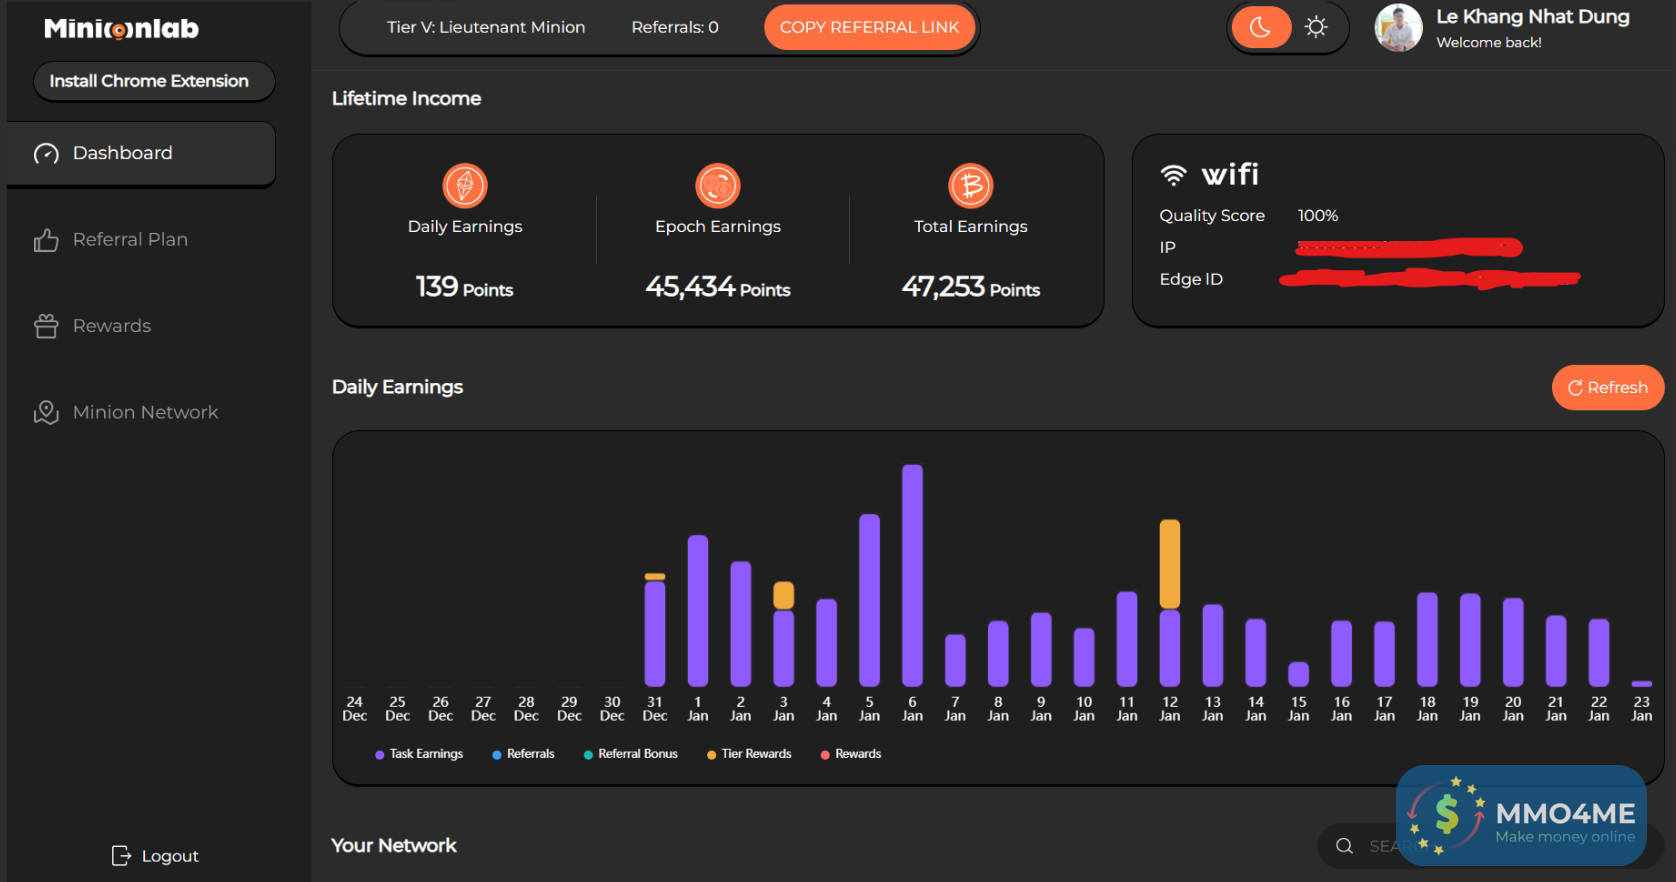
Task: Click the 'Lifetime Income' heading
Action: 407,99
